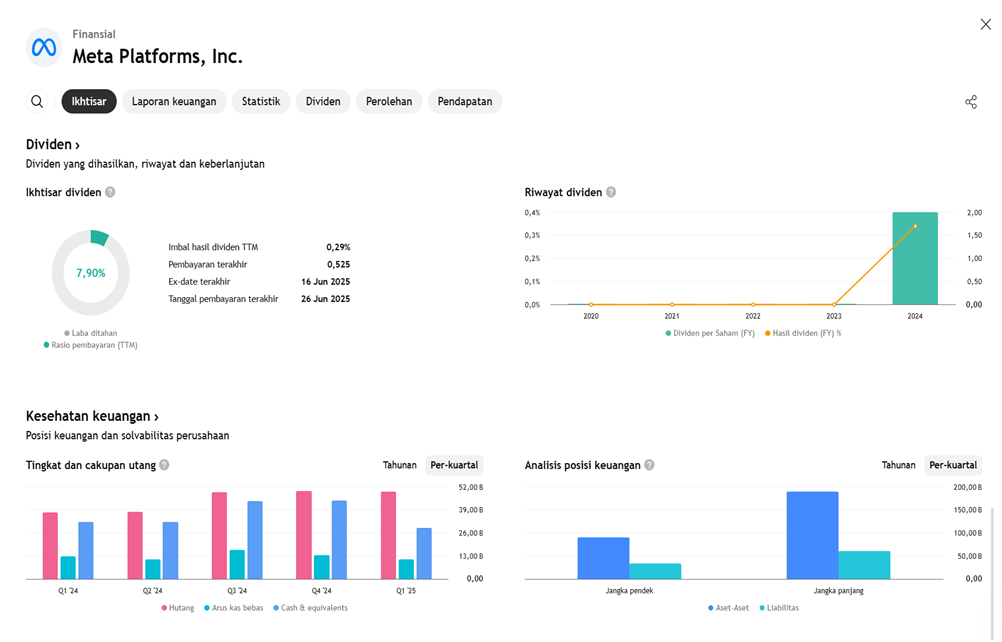The height and width of the screenshot is (642, 1002).
Task: Click the Jangka panjang Liabilitas bar
Action: click(x=864, y=565)
